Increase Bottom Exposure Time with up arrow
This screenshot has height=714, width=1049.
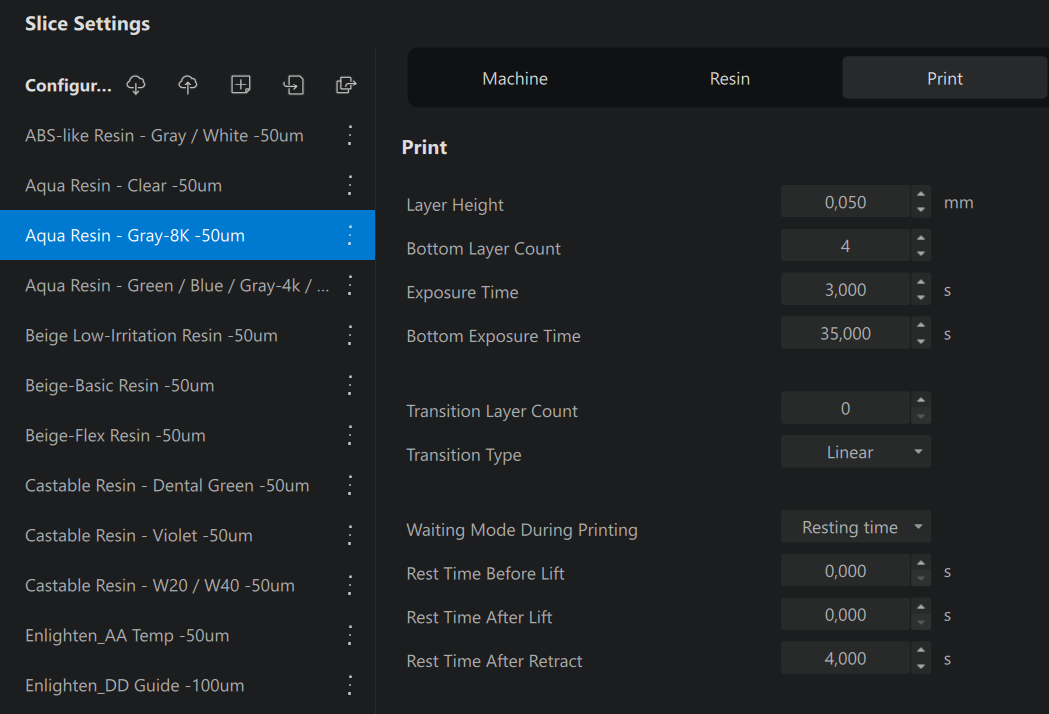click(x=921, y=325)
